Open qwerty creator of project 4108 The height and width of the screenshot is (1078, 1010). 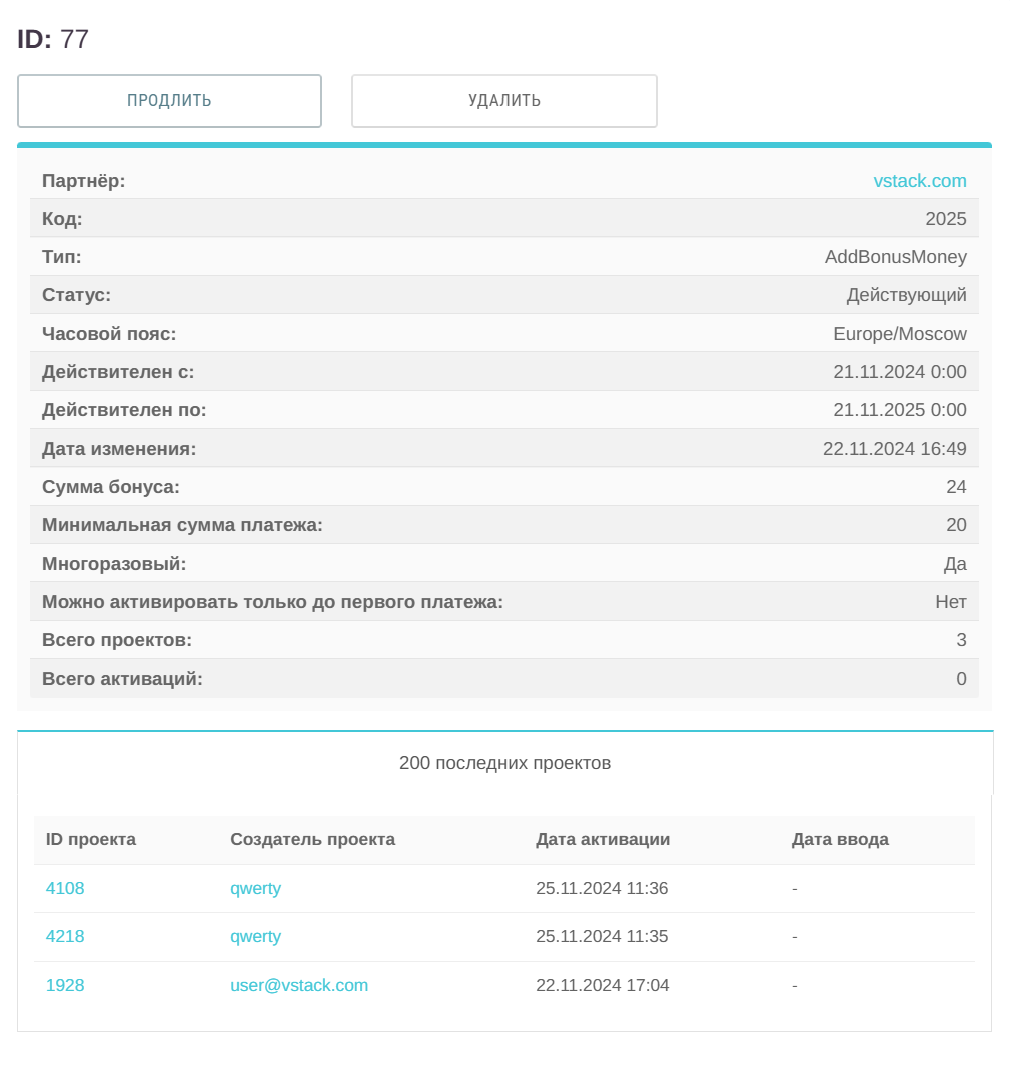[x=255, y=888]
